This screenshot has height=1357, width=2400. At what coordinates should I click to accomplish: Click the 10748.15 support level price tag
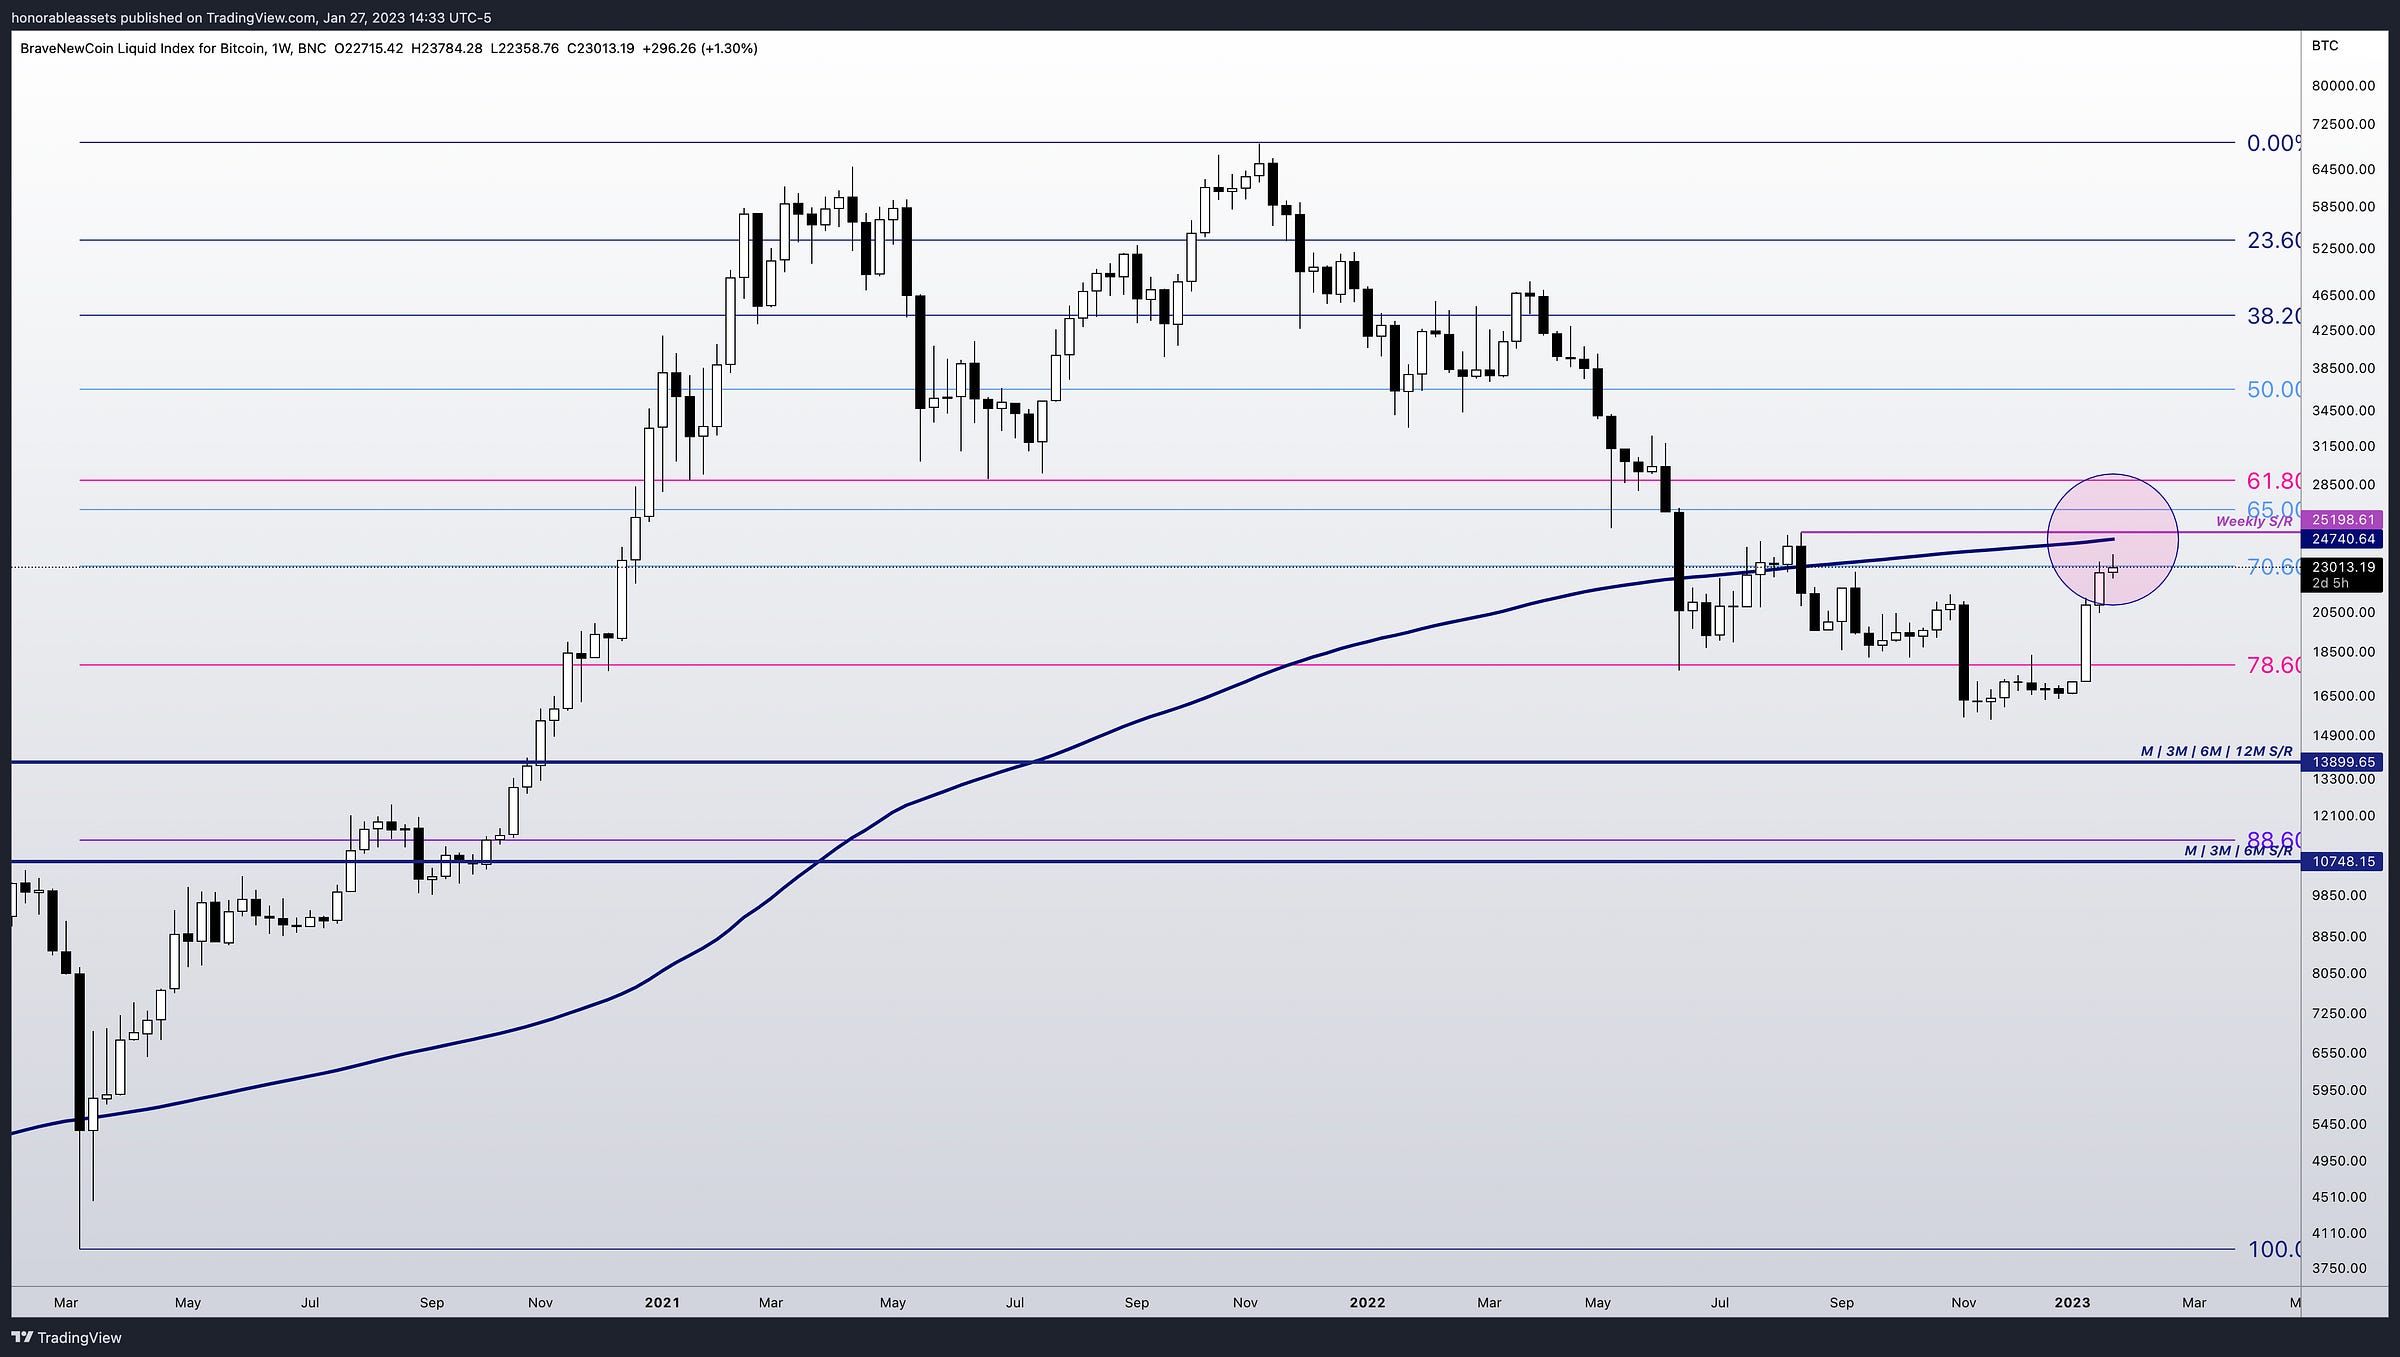tap(2342, 861)
